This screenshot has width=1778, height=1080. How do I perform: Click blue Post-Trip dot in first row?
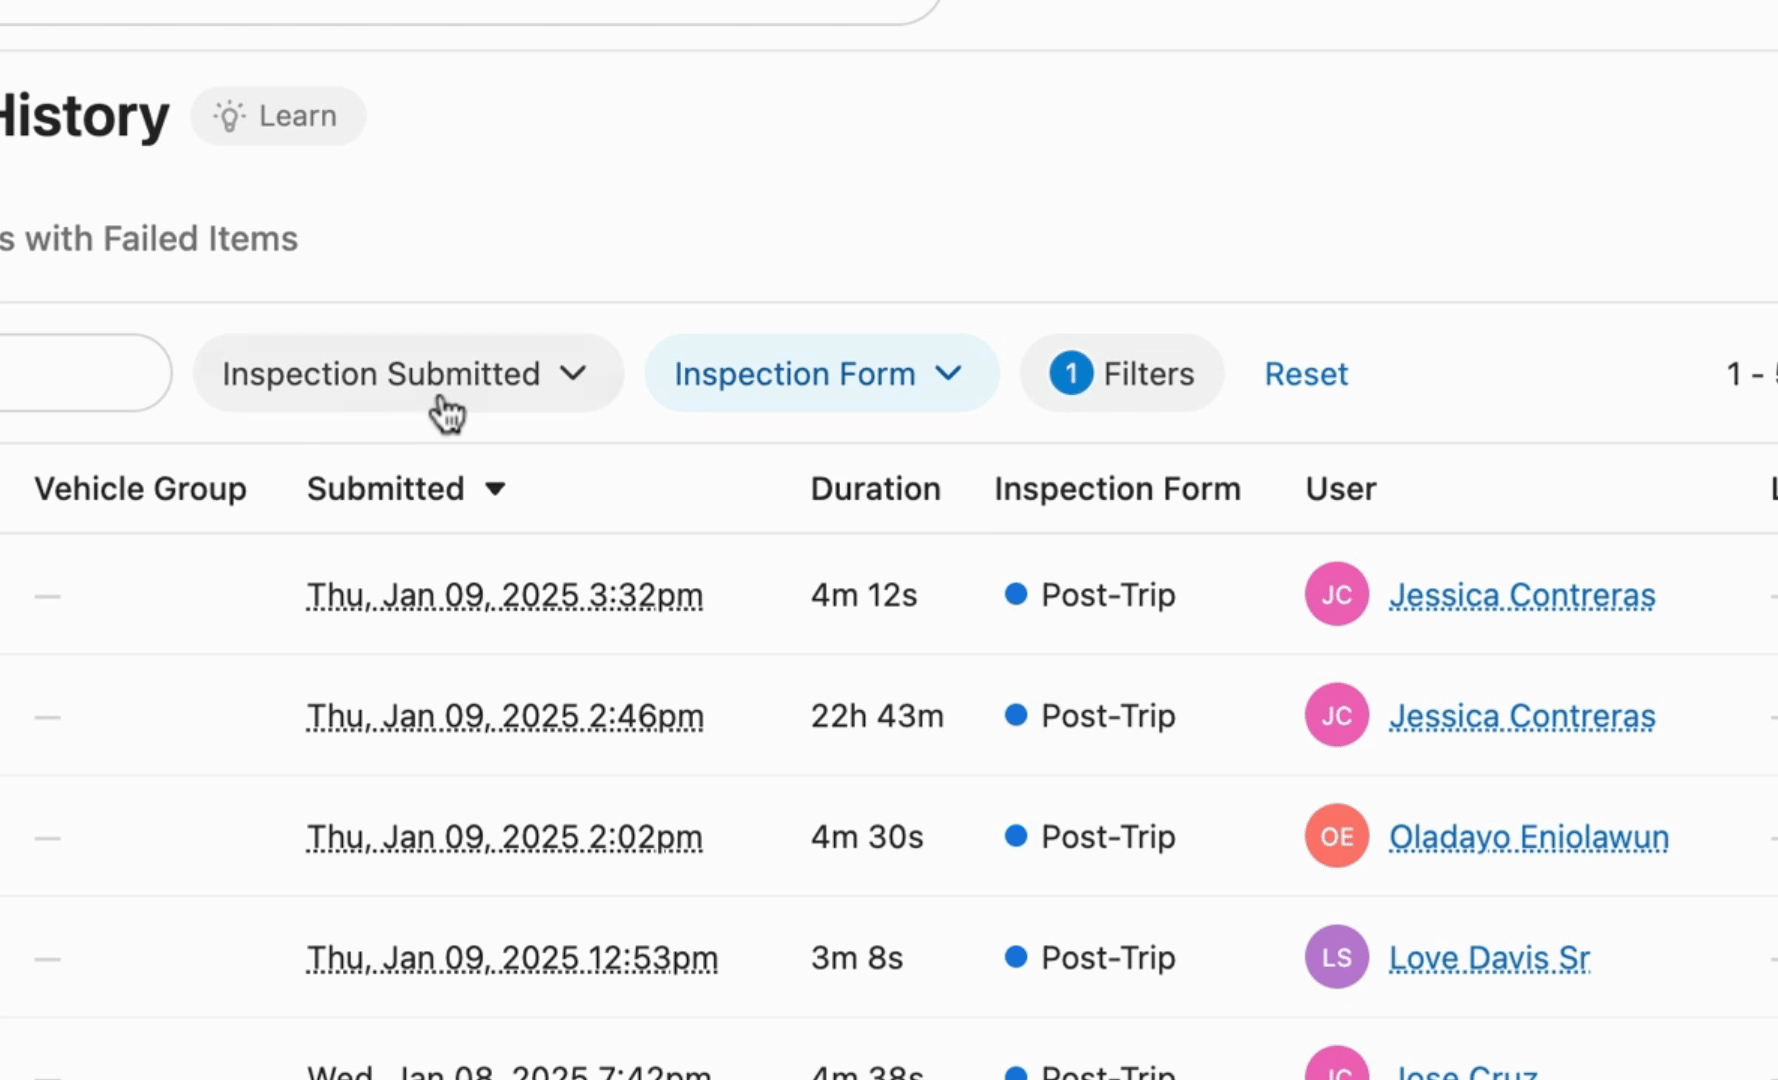tap(1016, 594)
